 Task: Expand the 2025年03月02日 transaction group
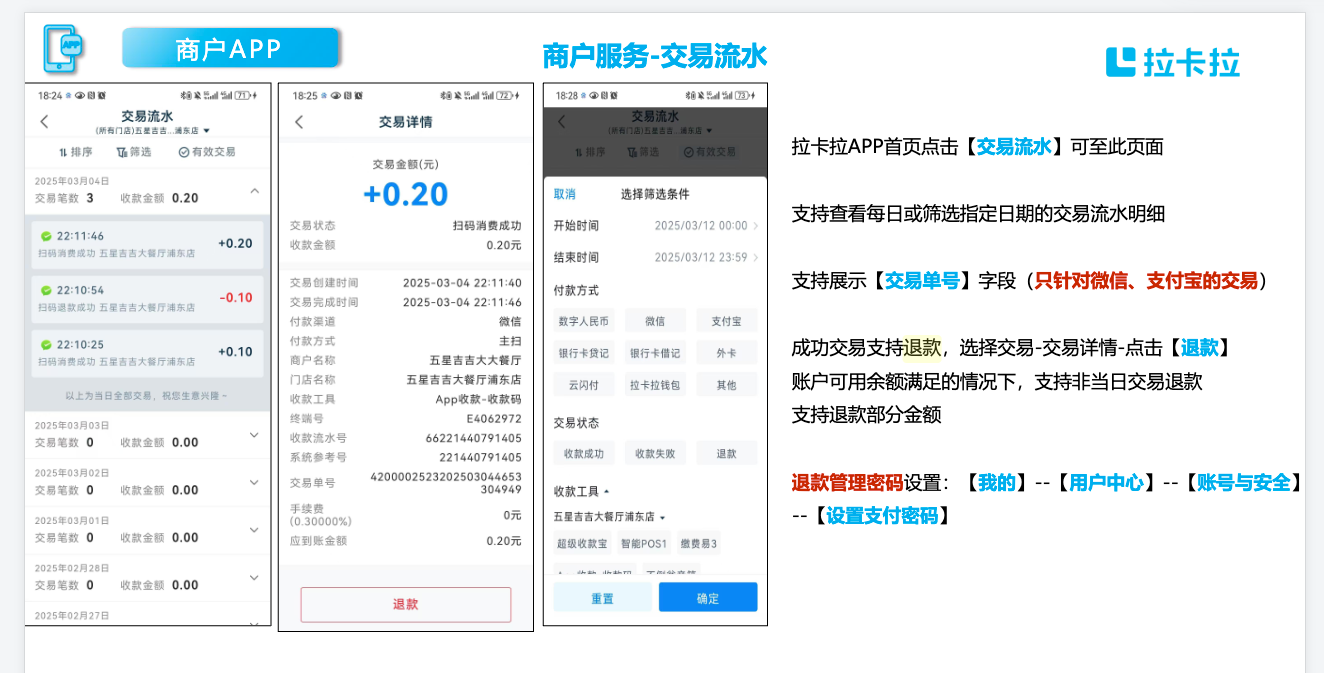(x=254, y=482)
